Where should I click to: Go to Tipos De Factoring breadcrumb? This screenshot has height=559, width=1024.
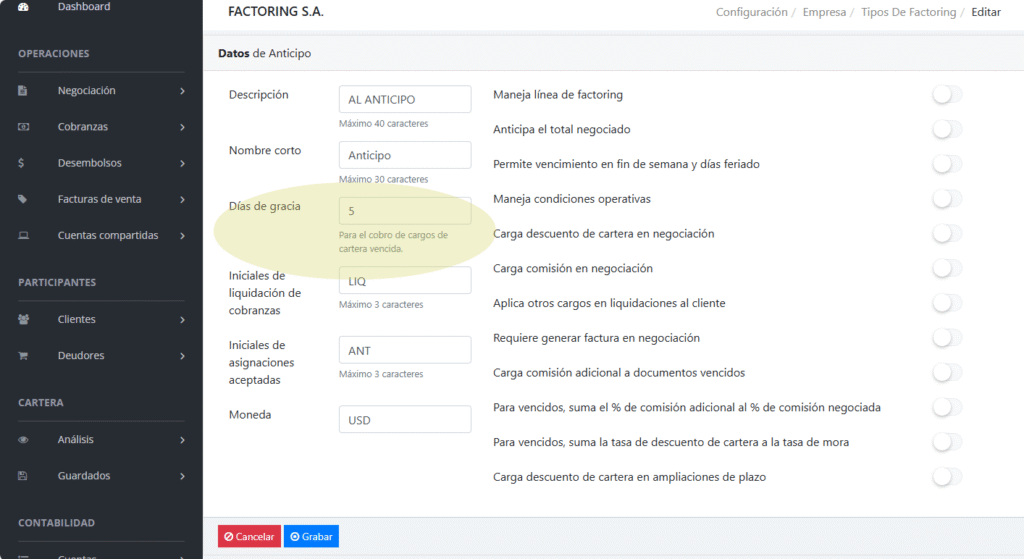pyautogui.click(x=908, y=13)
